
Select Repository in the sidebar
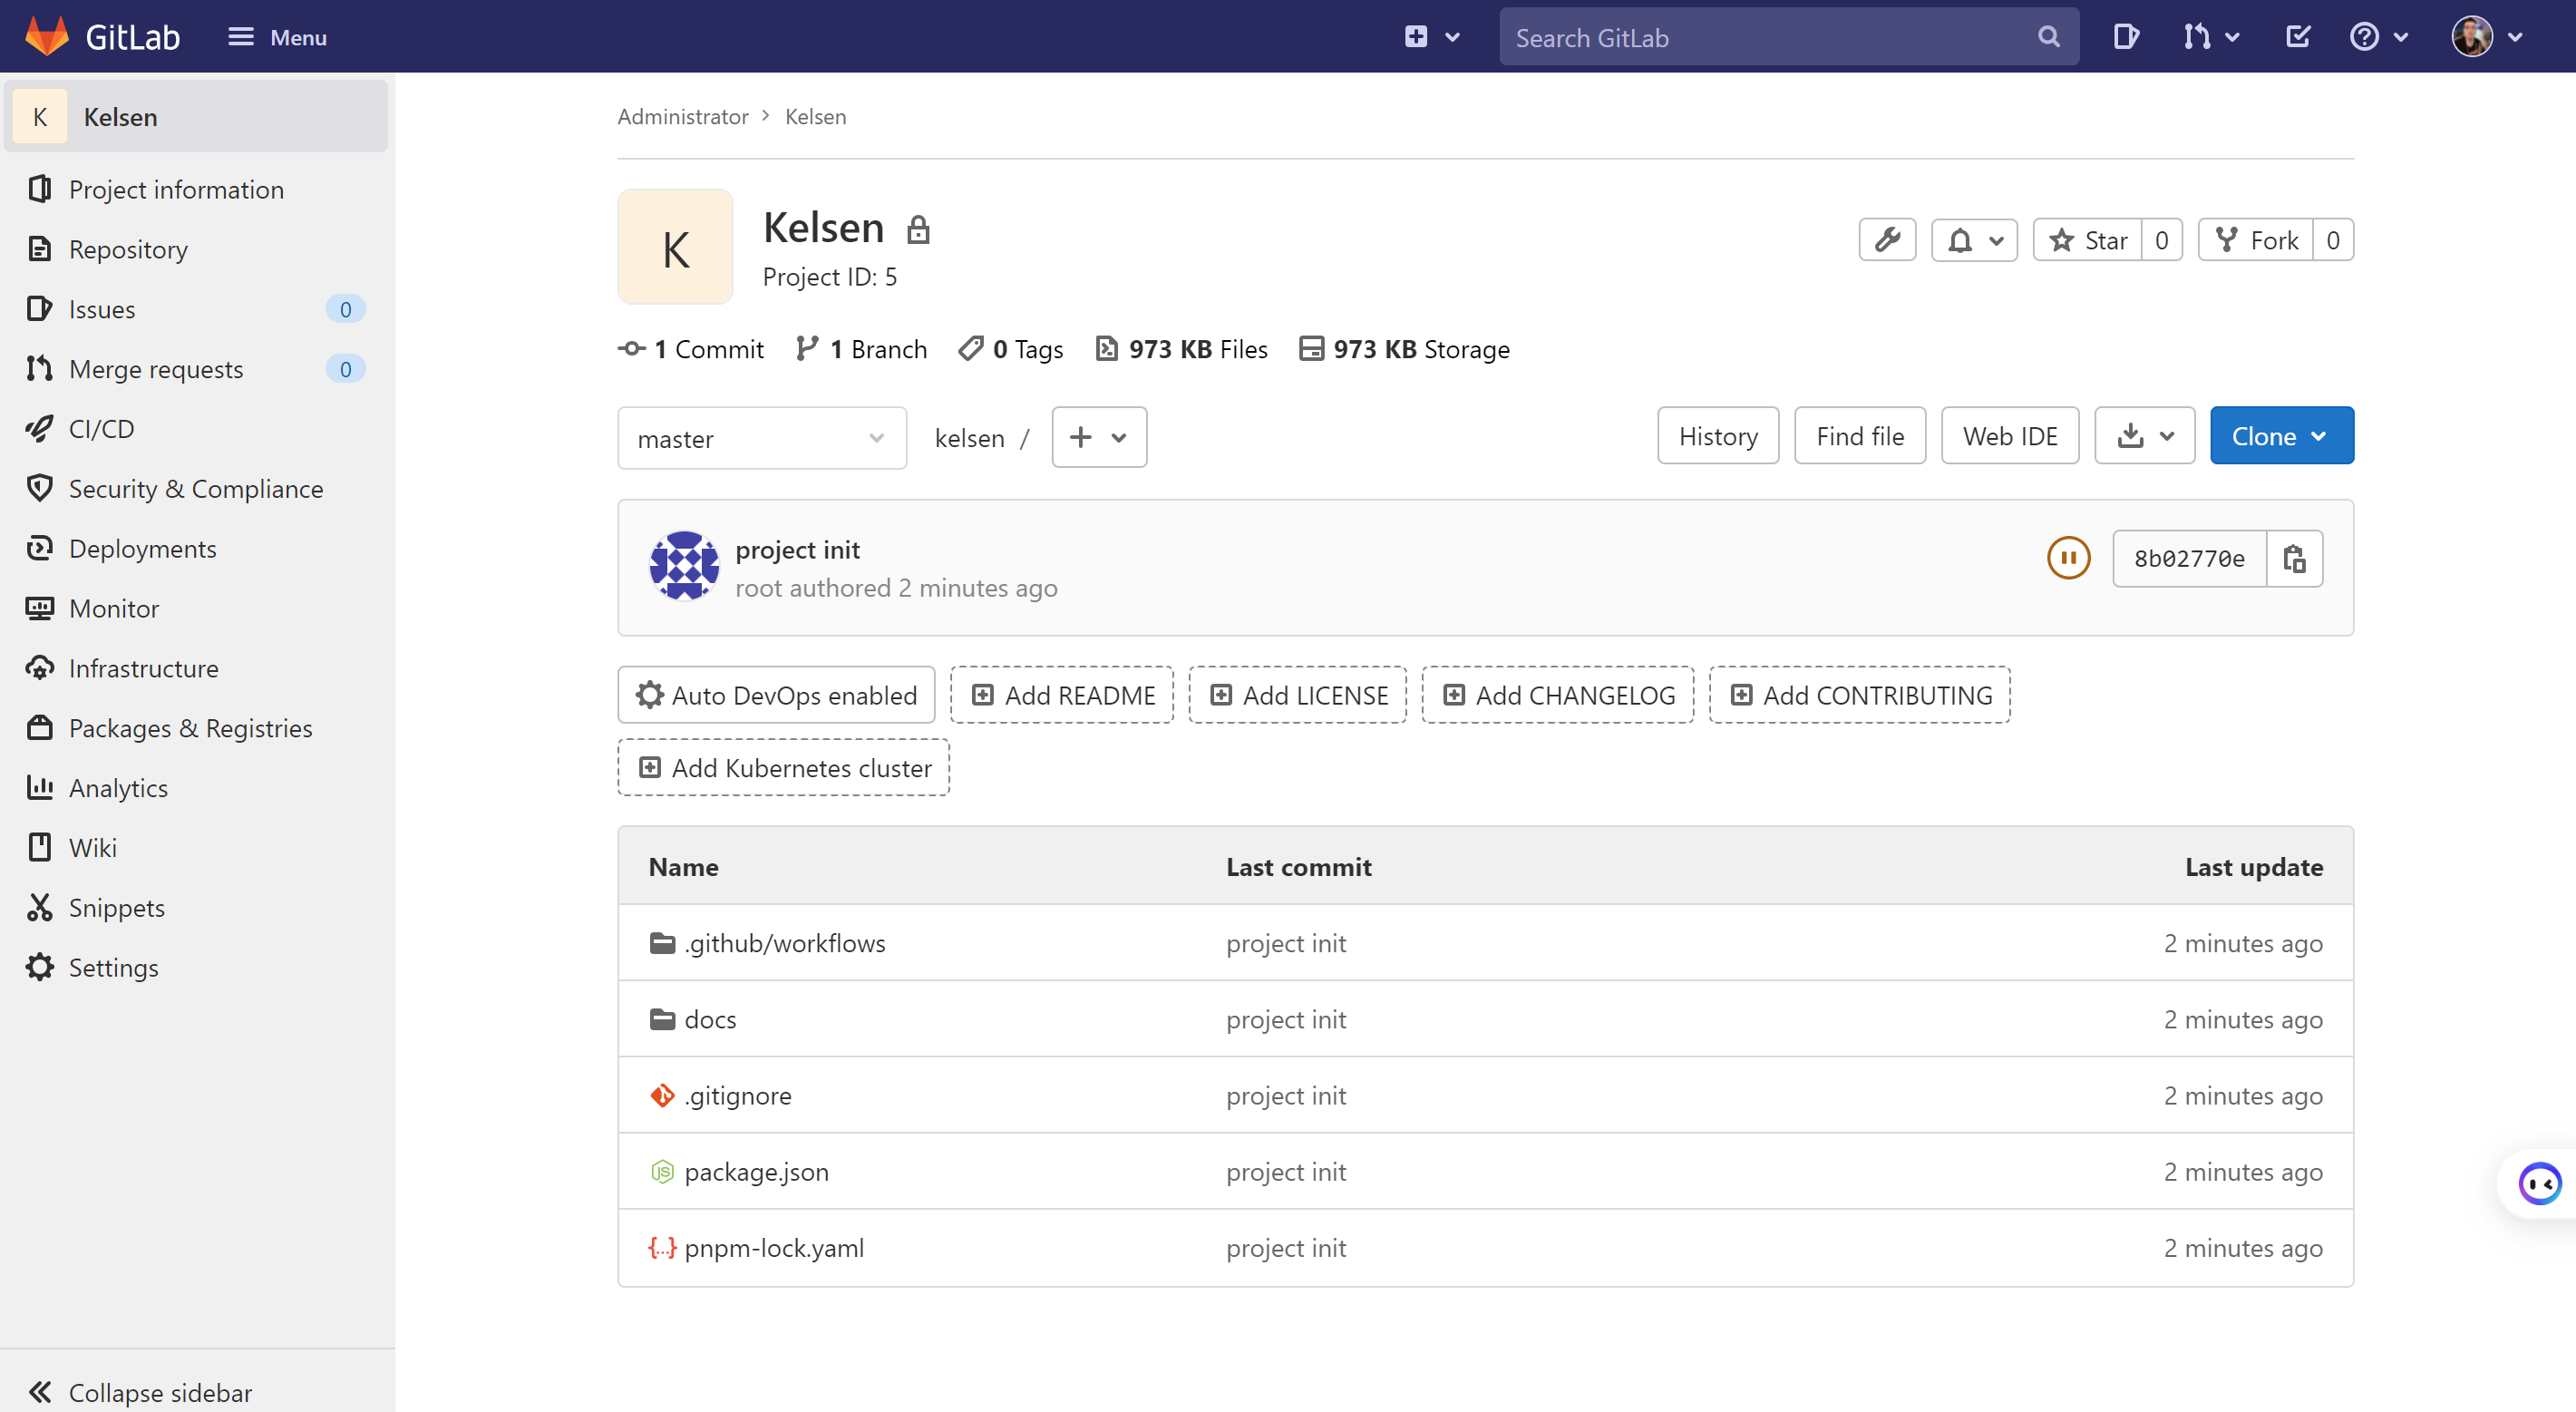128,249
